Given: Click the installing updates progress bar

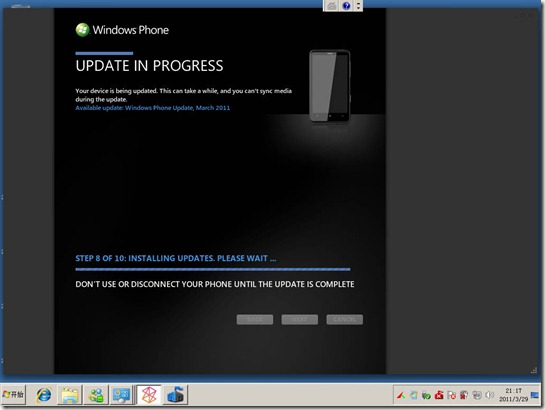Looking at the screenshot, I should pos(213,269).
